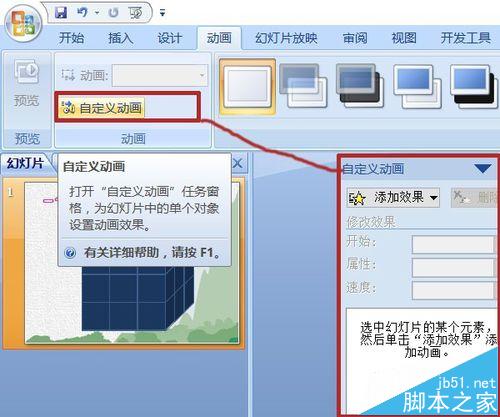This screenshot has height=417, width=500.
Task: Open the 动画 effect combo box
Action: [160, 76]
